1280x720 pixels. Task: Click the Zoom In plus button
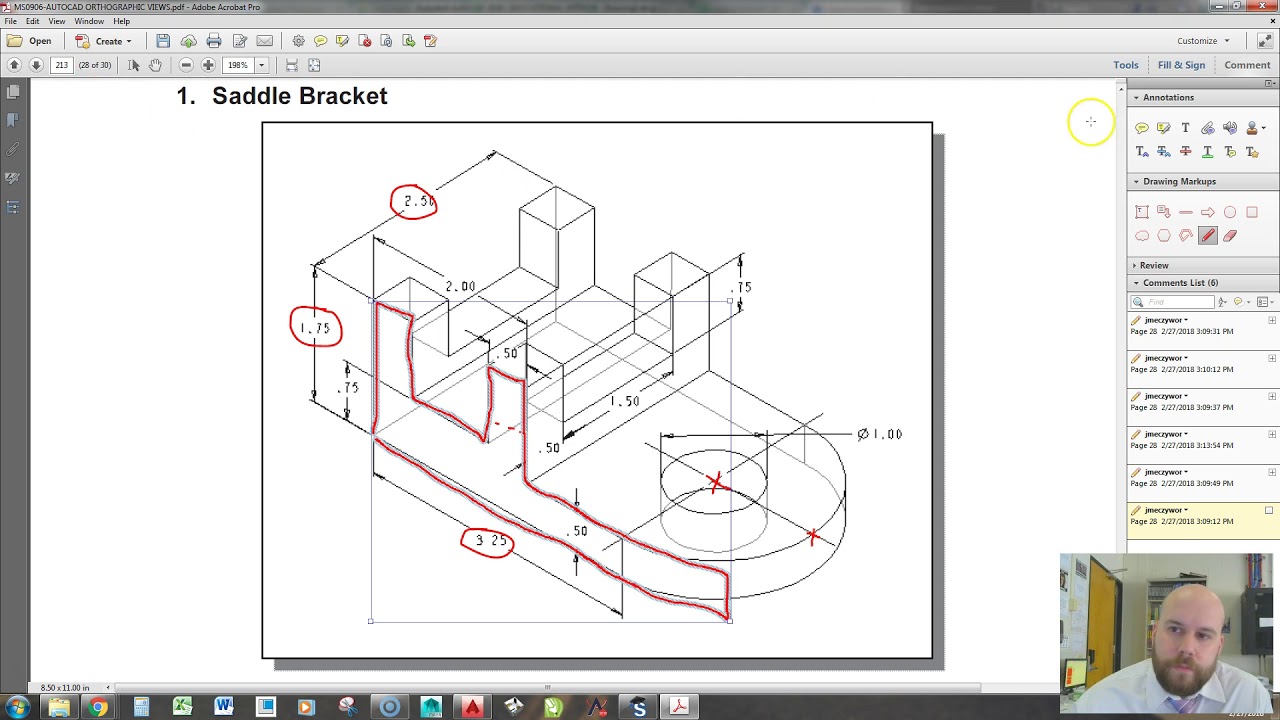[208, 65]
